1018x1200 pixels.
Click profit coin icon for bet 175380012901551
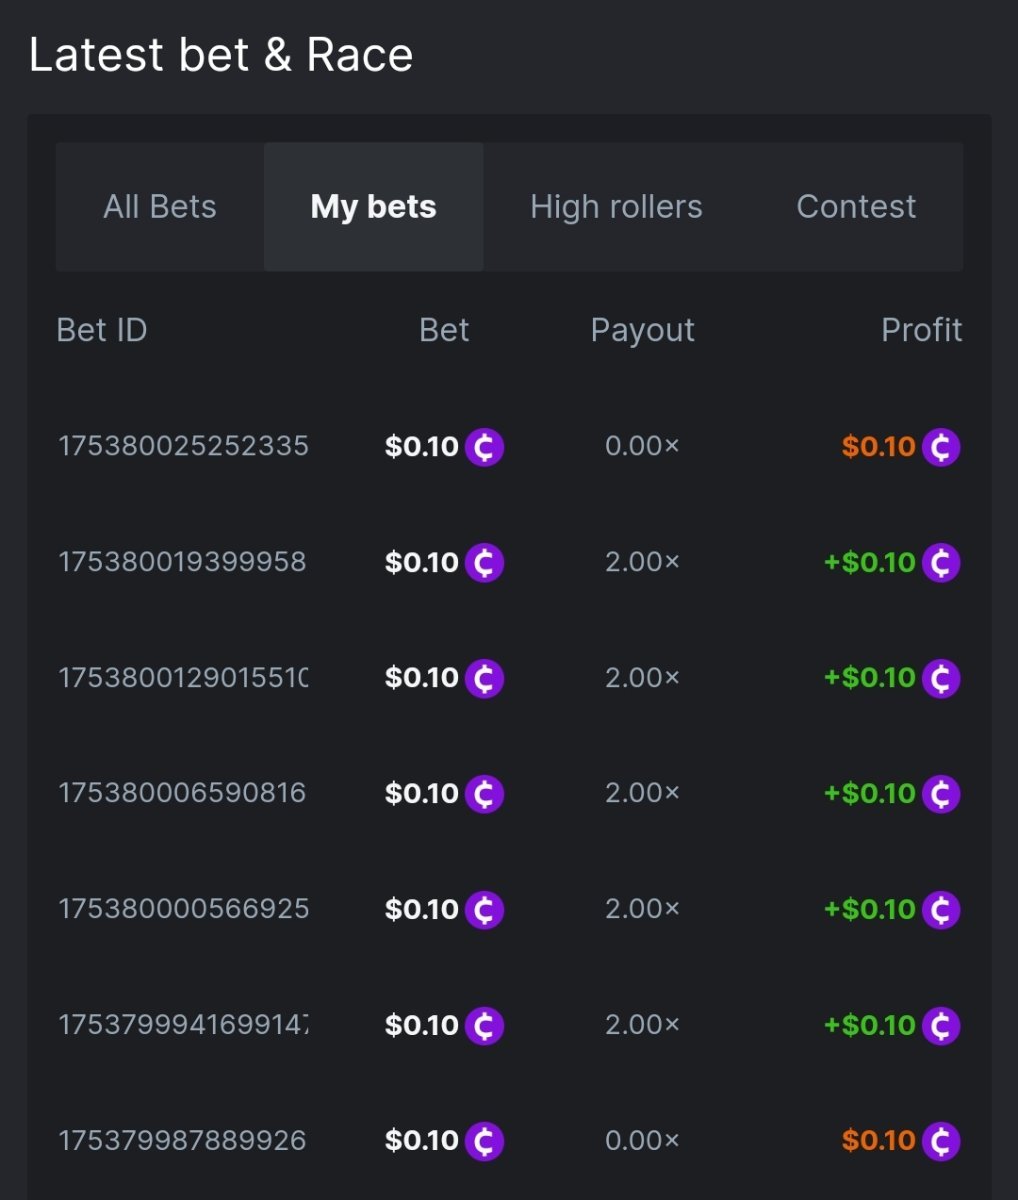941,678
